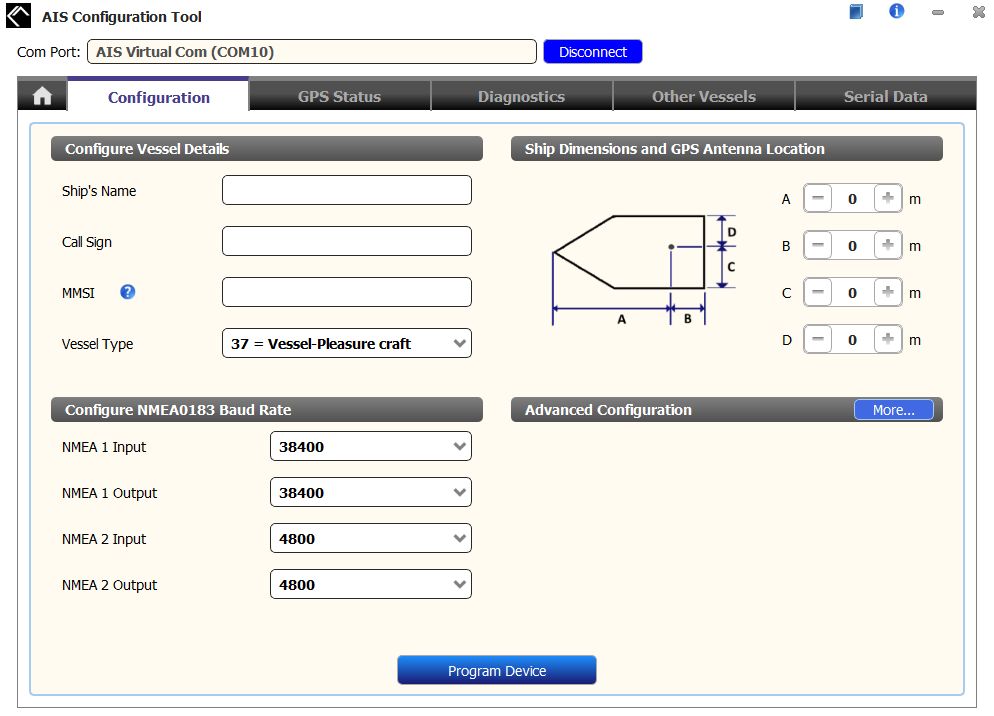Click the Disconnect button
The height and width of the screenshot is (716, 994).
[x=593, y=52]
